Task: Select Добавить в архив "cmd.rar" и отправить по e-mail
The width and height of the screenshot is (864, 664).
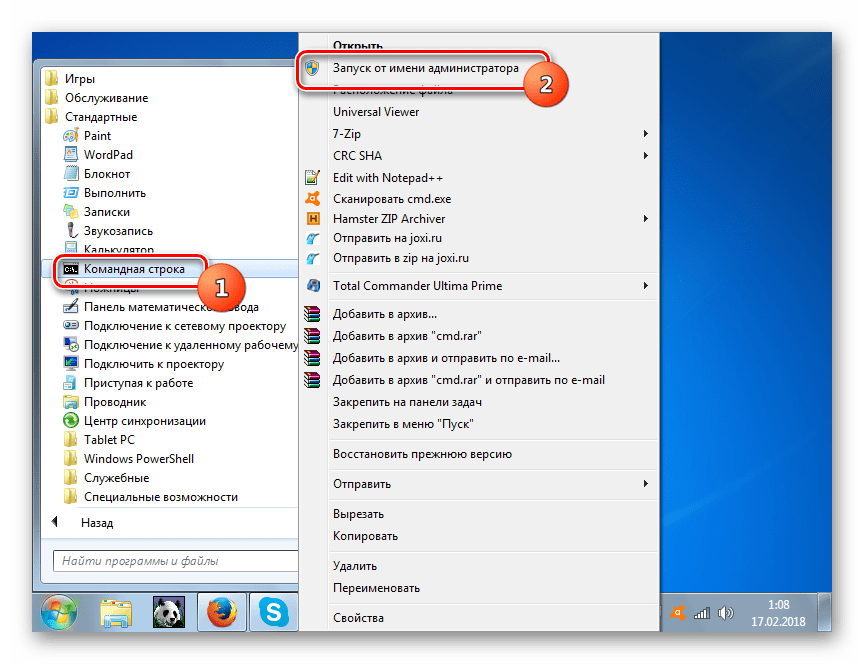Action: click(468, 380)
